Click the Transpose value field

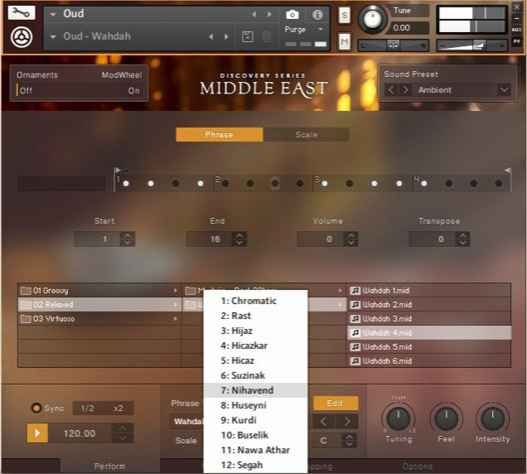click(433, 239)
